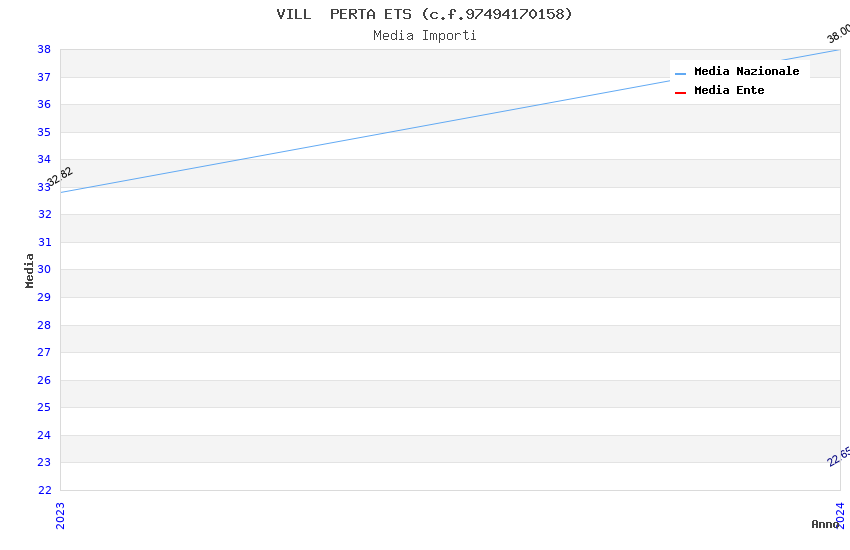Viewport: 850px width, 550px height.
Task: Click the 38 y-axis tick label
Action: coord(44,49)
